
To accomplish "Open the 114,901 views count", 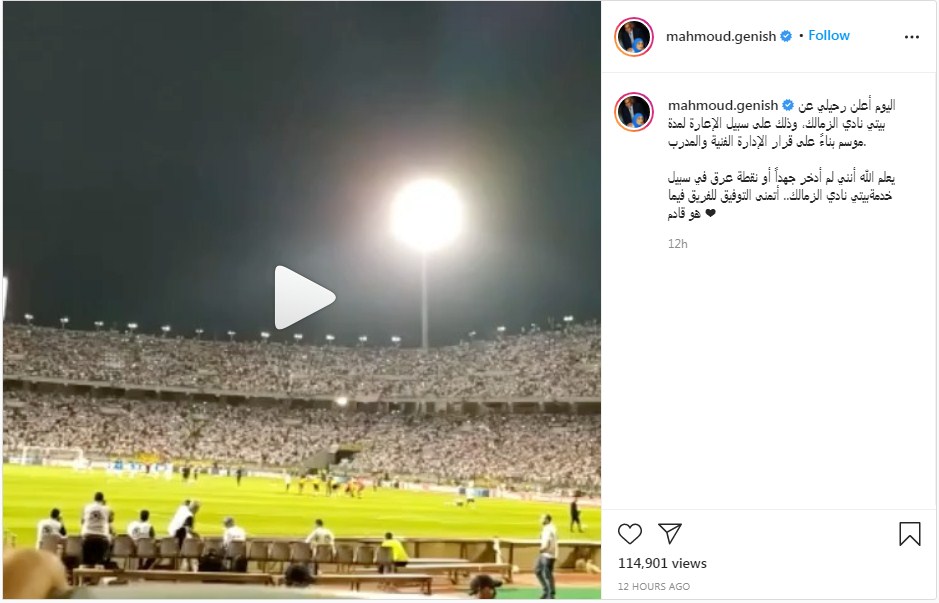I will 662,563.
